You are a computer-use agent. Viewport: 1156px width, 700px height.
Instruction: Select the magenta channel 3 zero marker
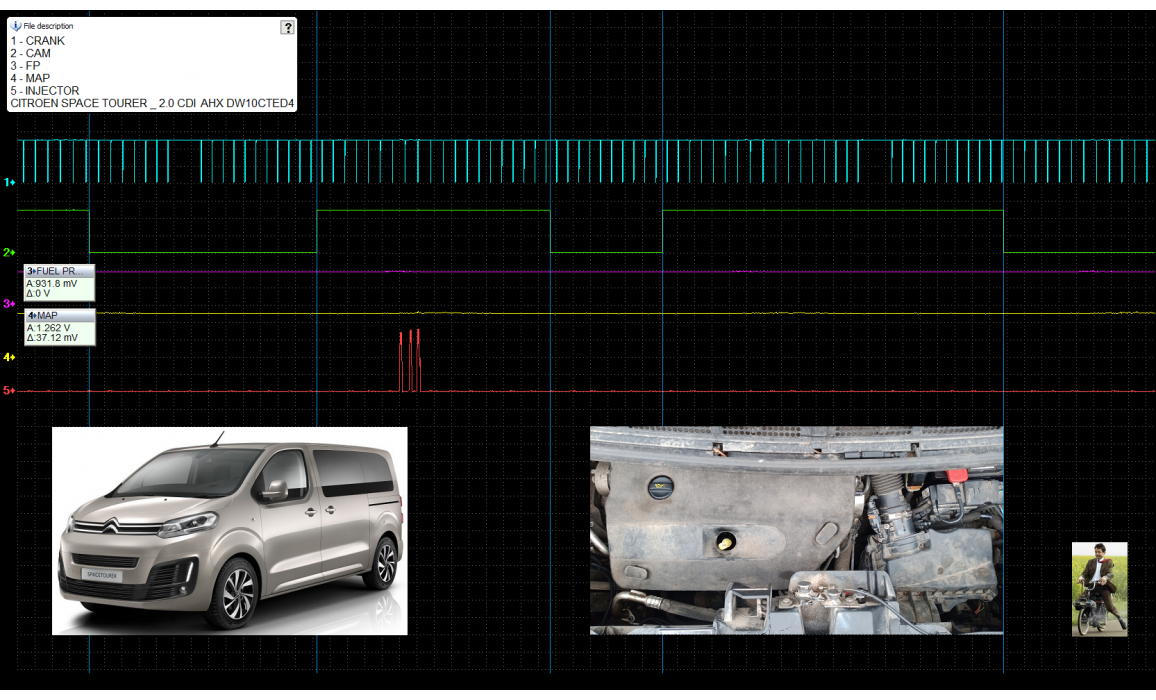point(9,303)
